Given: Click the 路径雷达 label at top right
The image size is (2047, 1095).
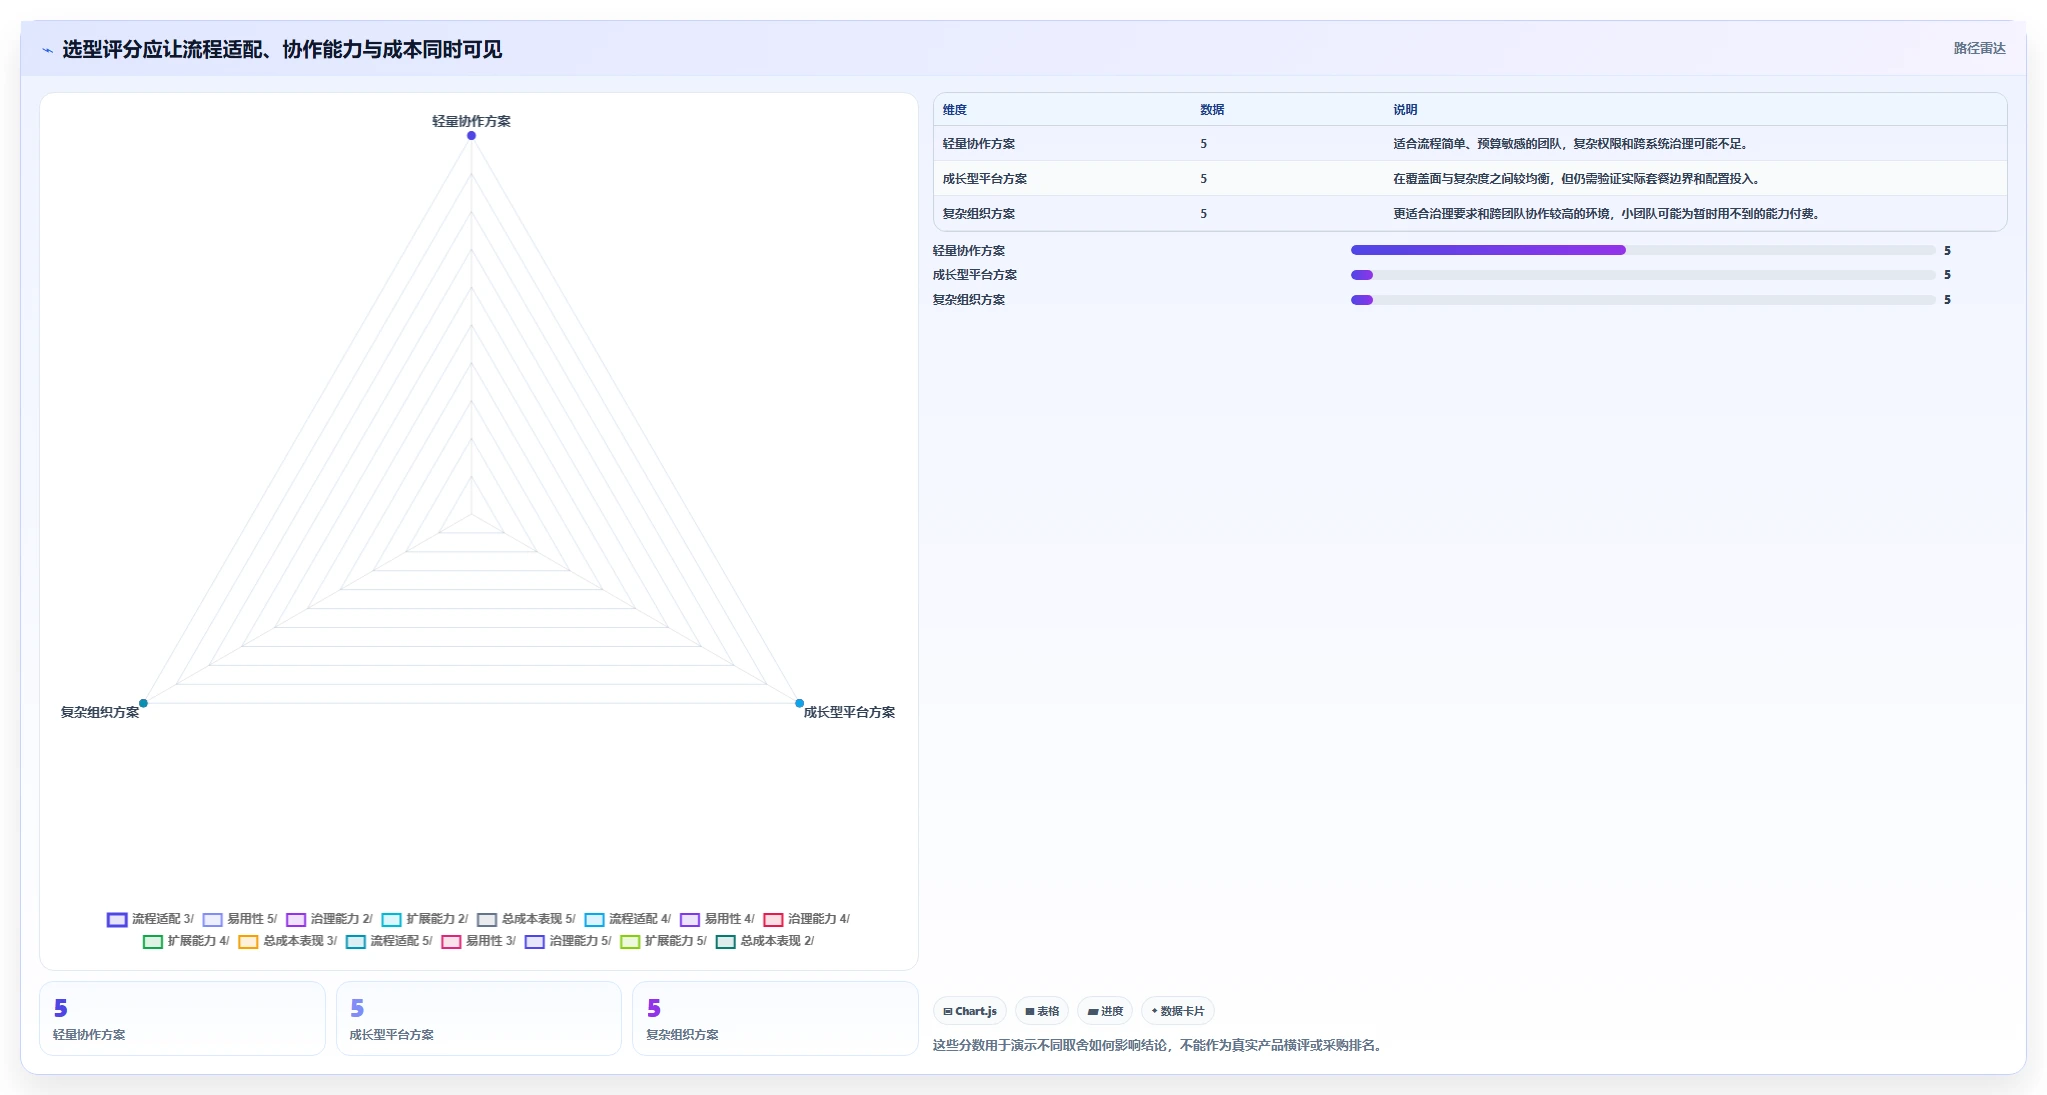Looking at the screenshot, I should coord(1979,48).
